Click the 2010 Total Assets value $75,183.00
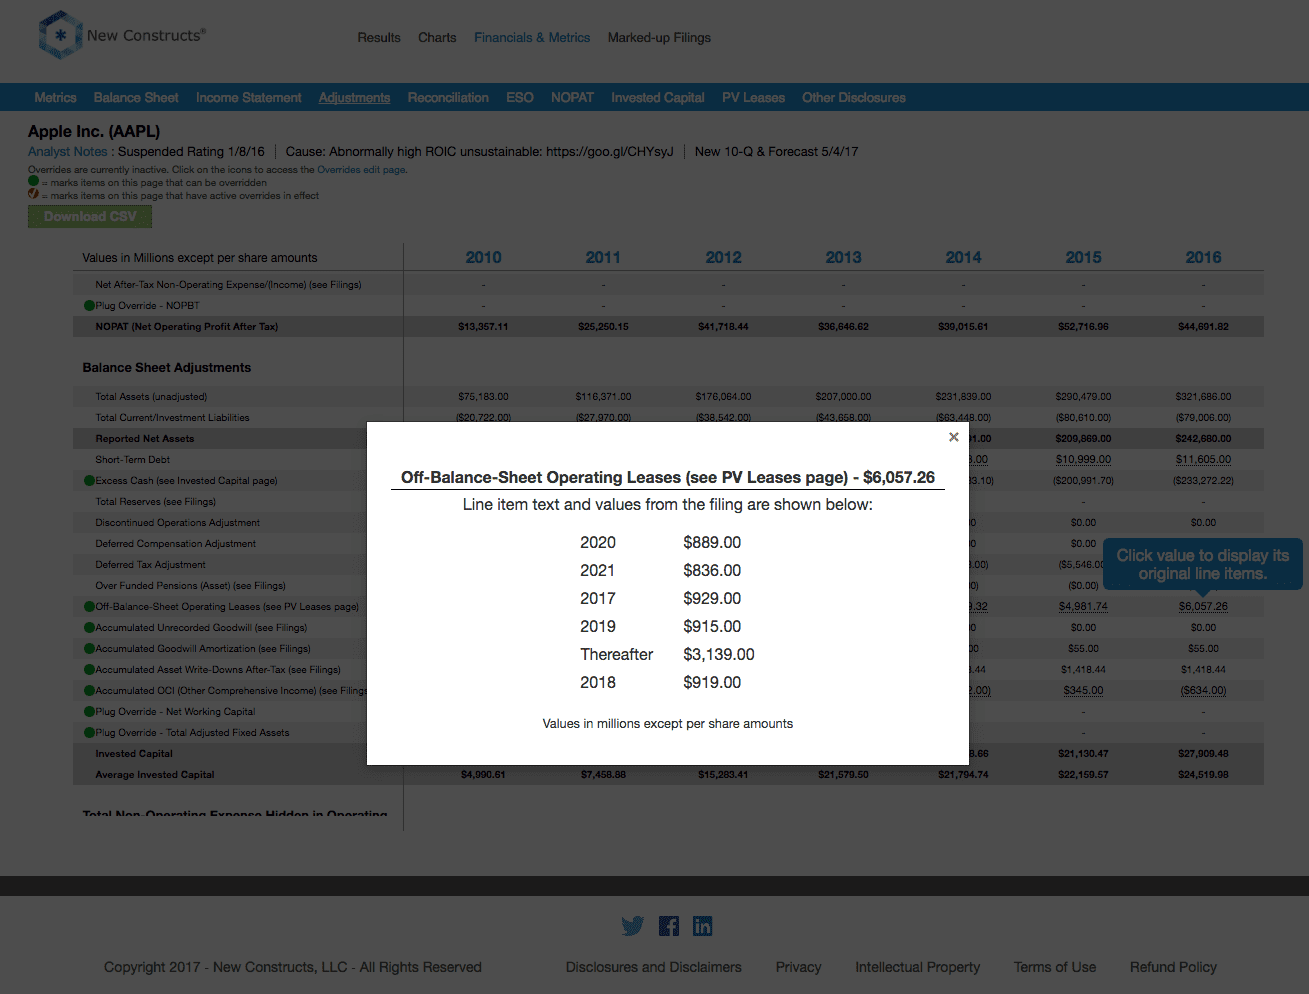 pos(483,397)
